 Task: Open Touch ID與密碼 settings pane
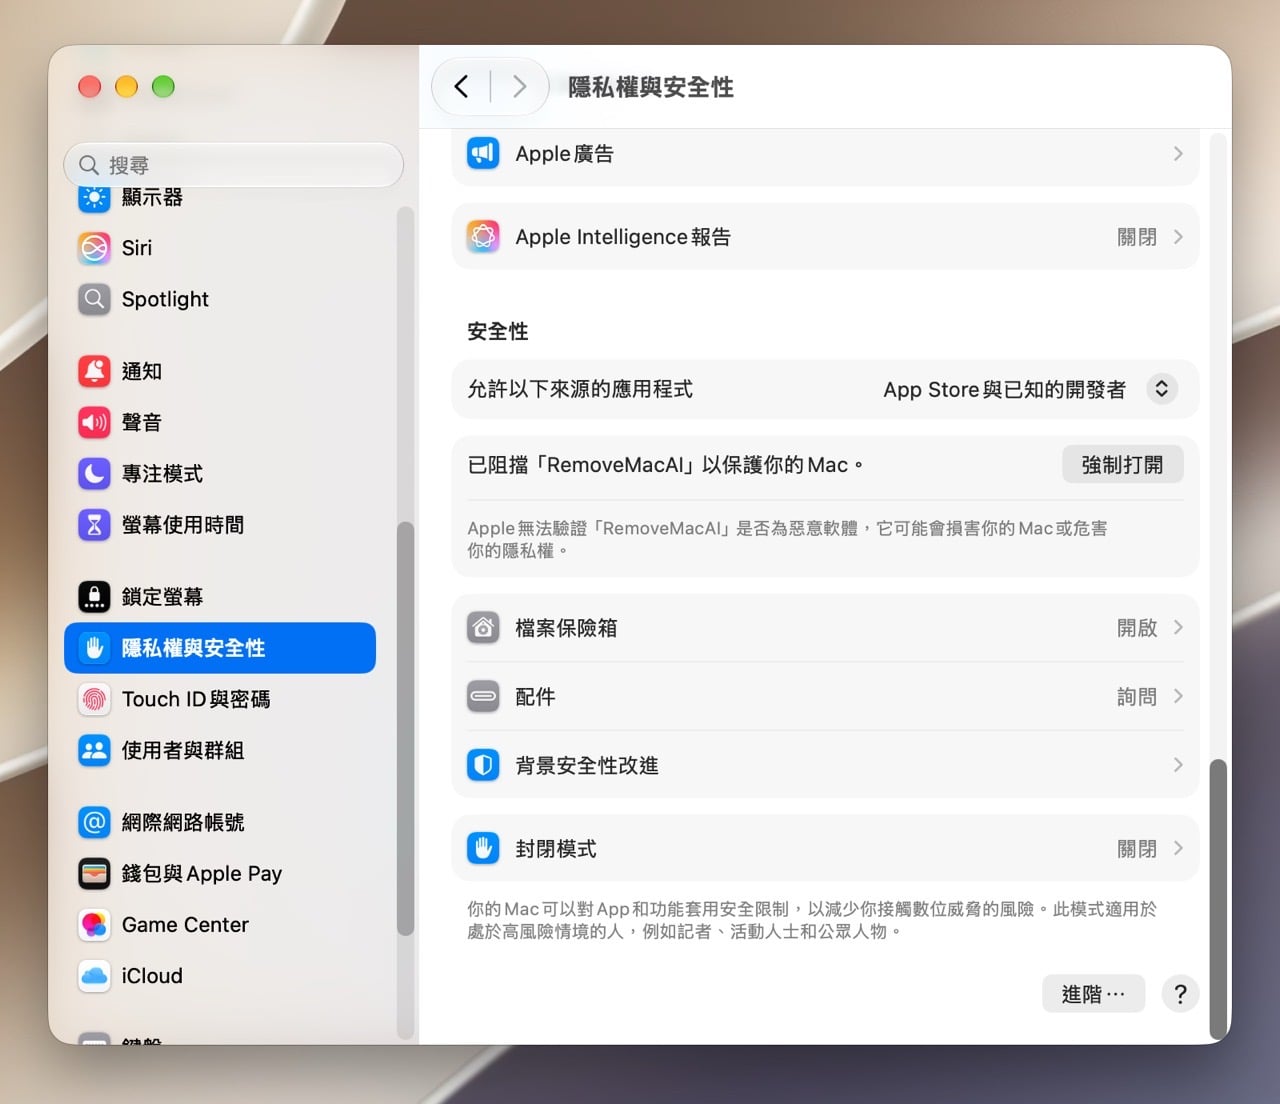[220, 699]
